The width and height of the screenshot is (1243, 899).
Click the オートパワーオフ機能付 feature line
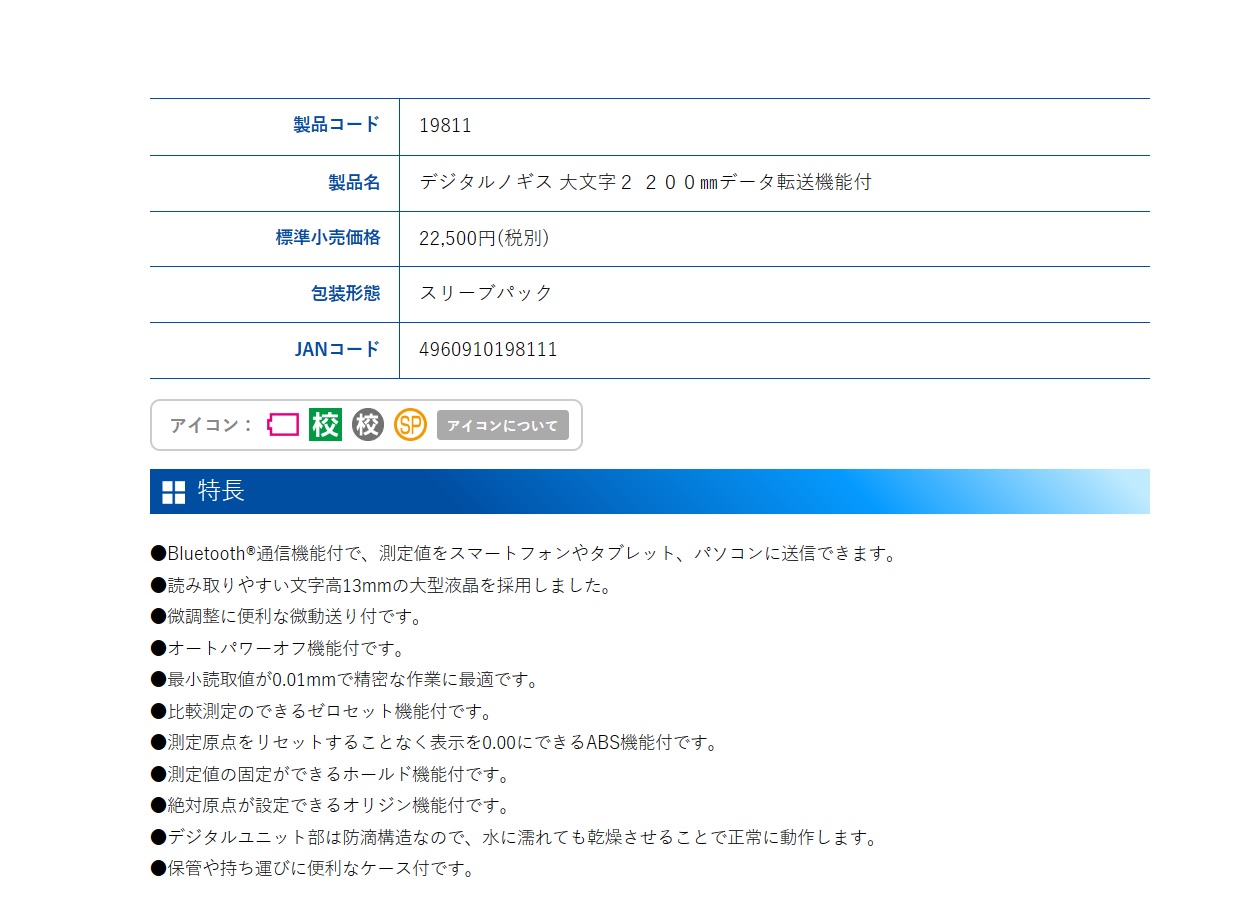(277, 648)
